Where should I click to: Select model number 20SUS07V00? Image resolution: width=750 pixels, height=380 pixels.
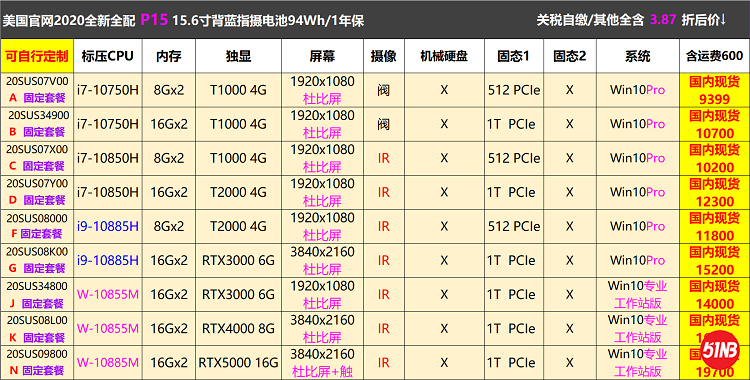(37, 81)
